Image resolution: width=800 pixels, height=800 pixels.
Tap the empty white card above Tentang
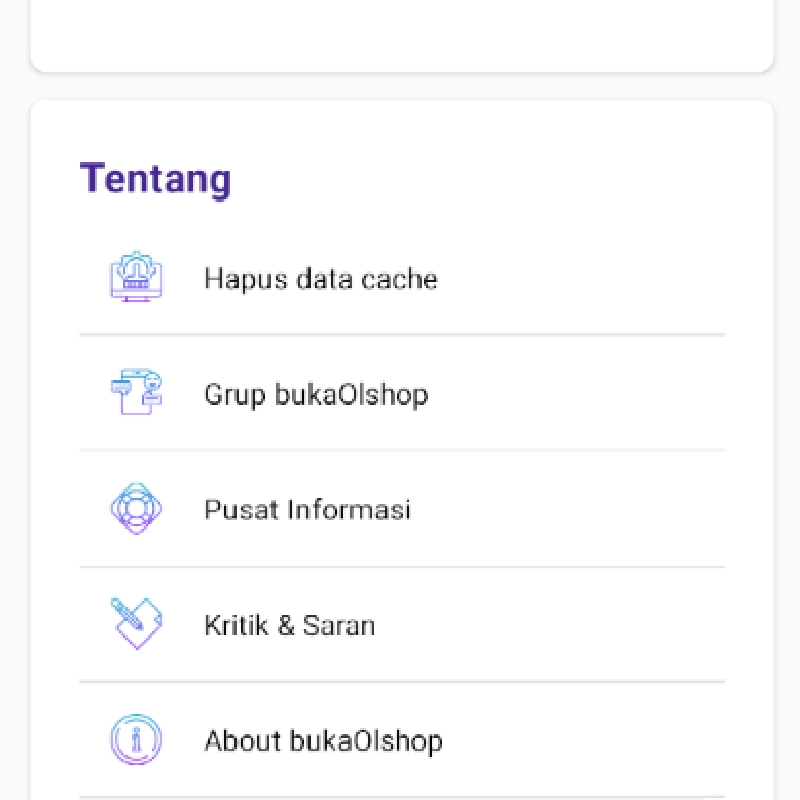(402, 33)
